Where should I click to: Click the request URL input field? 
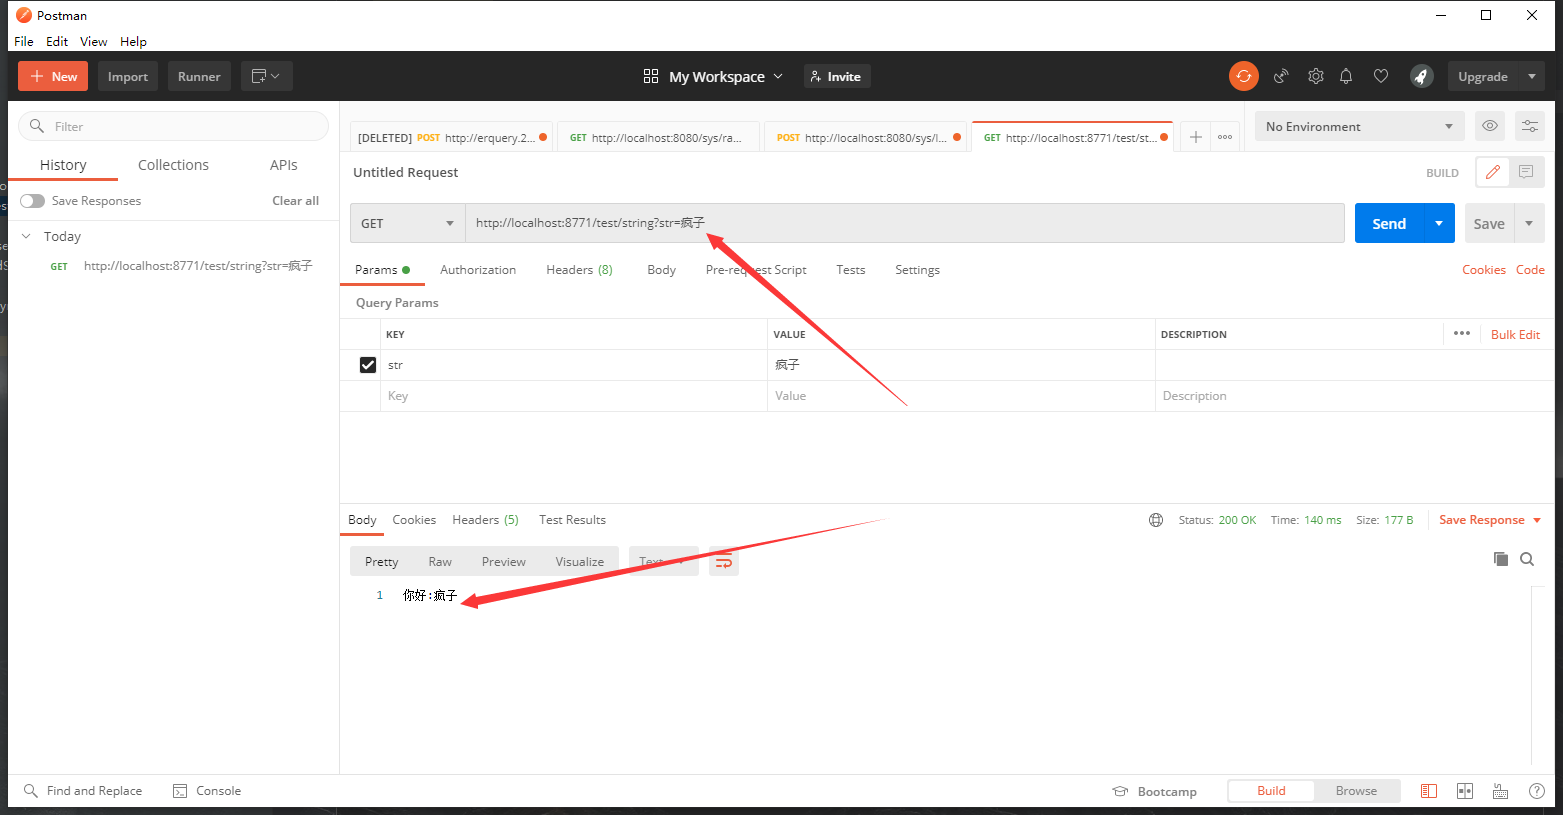coord(904,223)
